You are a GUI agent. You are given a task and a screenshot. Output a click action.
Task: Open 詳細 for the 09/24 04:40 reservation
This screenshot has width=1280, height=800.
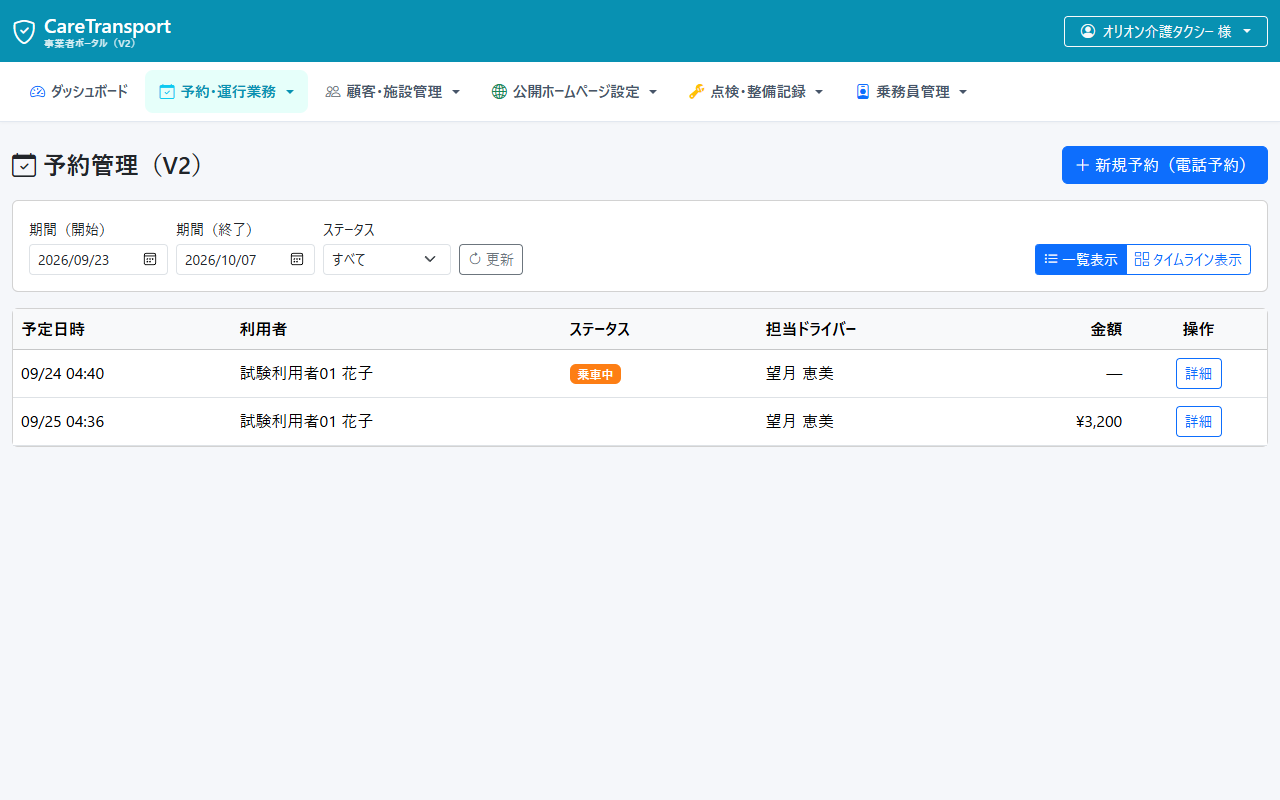pyautogui.click(x=1199, y=374)
